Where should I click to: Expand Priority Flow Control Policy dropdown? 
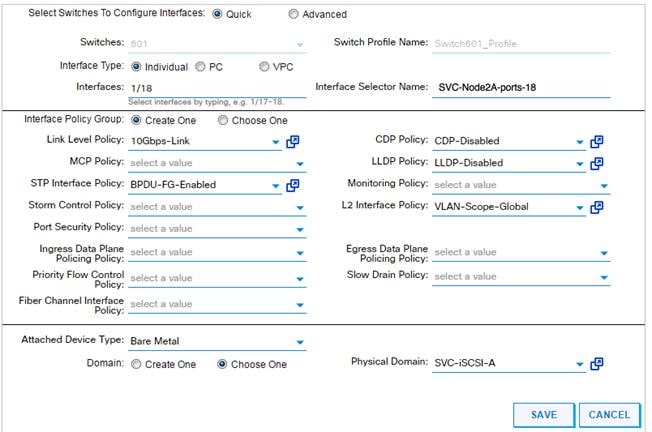[x=300, y=279]
